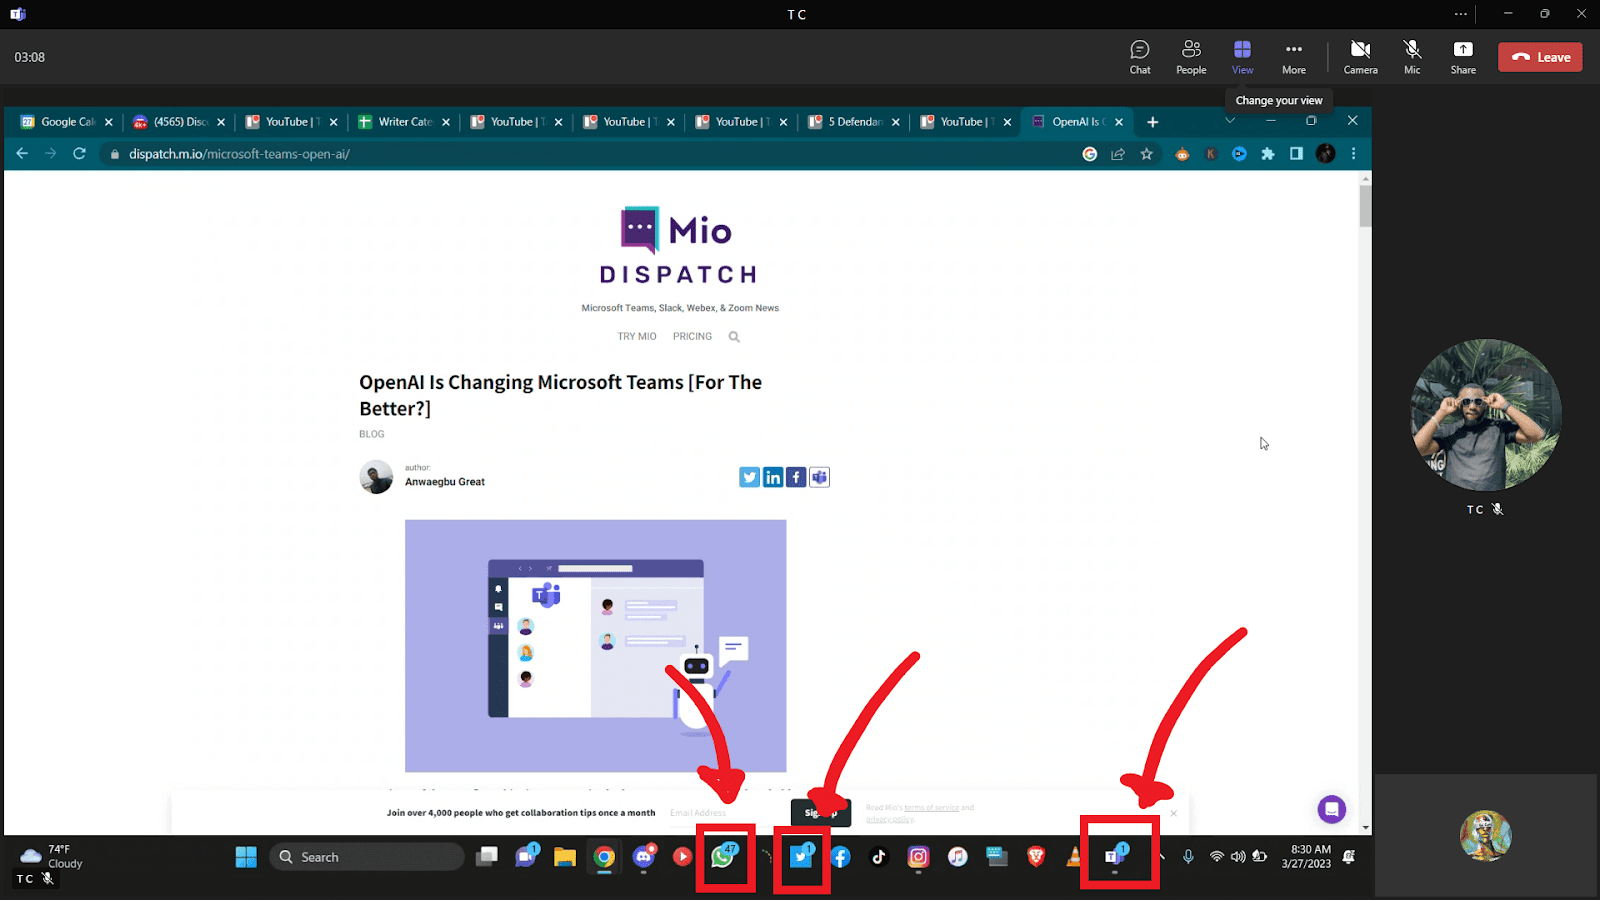The image size is (1600, 900).
Task: Share the article to Microsoft Teams
Action: (818, 477)
